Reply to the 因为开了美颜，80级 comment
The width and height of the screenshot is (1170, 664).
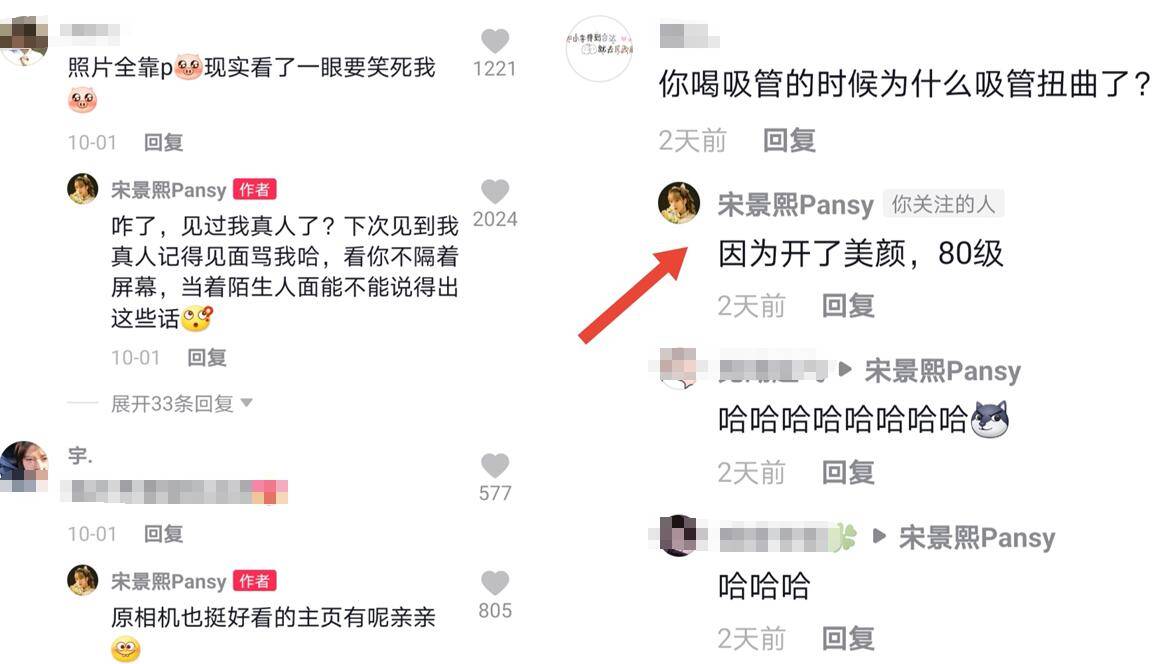point(848,306)
